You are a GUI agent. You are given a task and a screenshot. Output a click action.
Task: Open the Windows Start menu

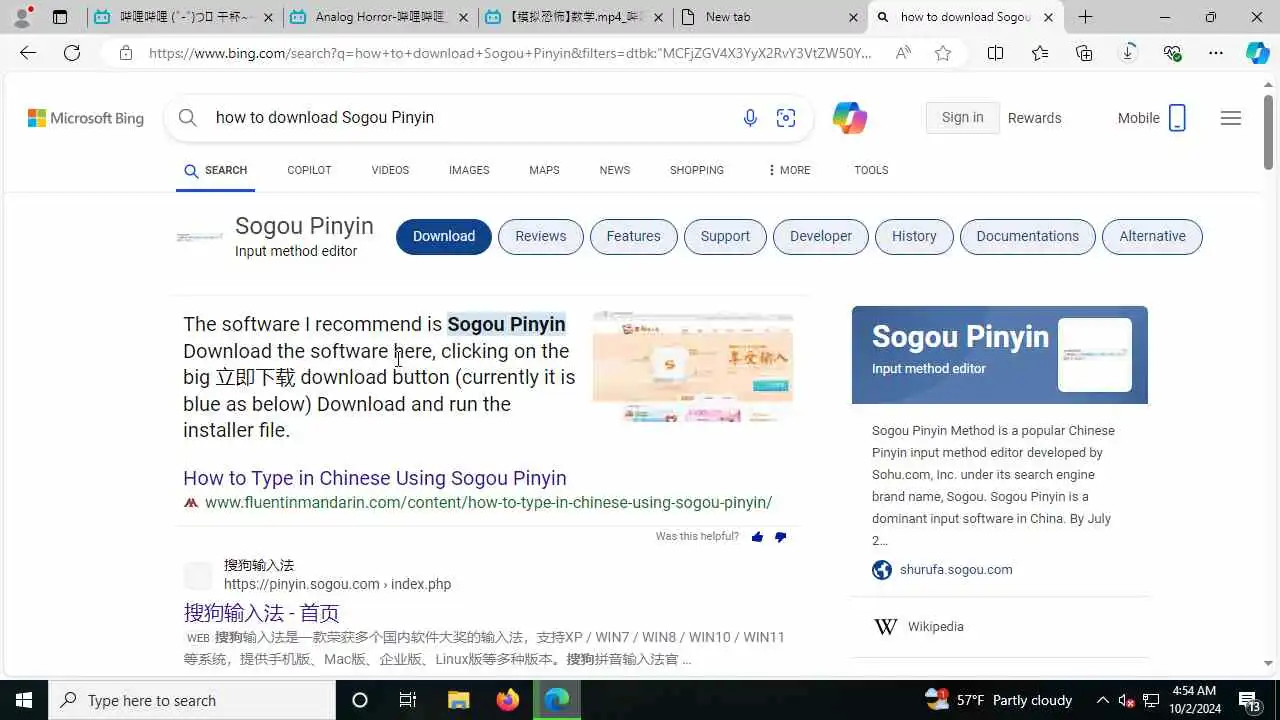point(24,700)
